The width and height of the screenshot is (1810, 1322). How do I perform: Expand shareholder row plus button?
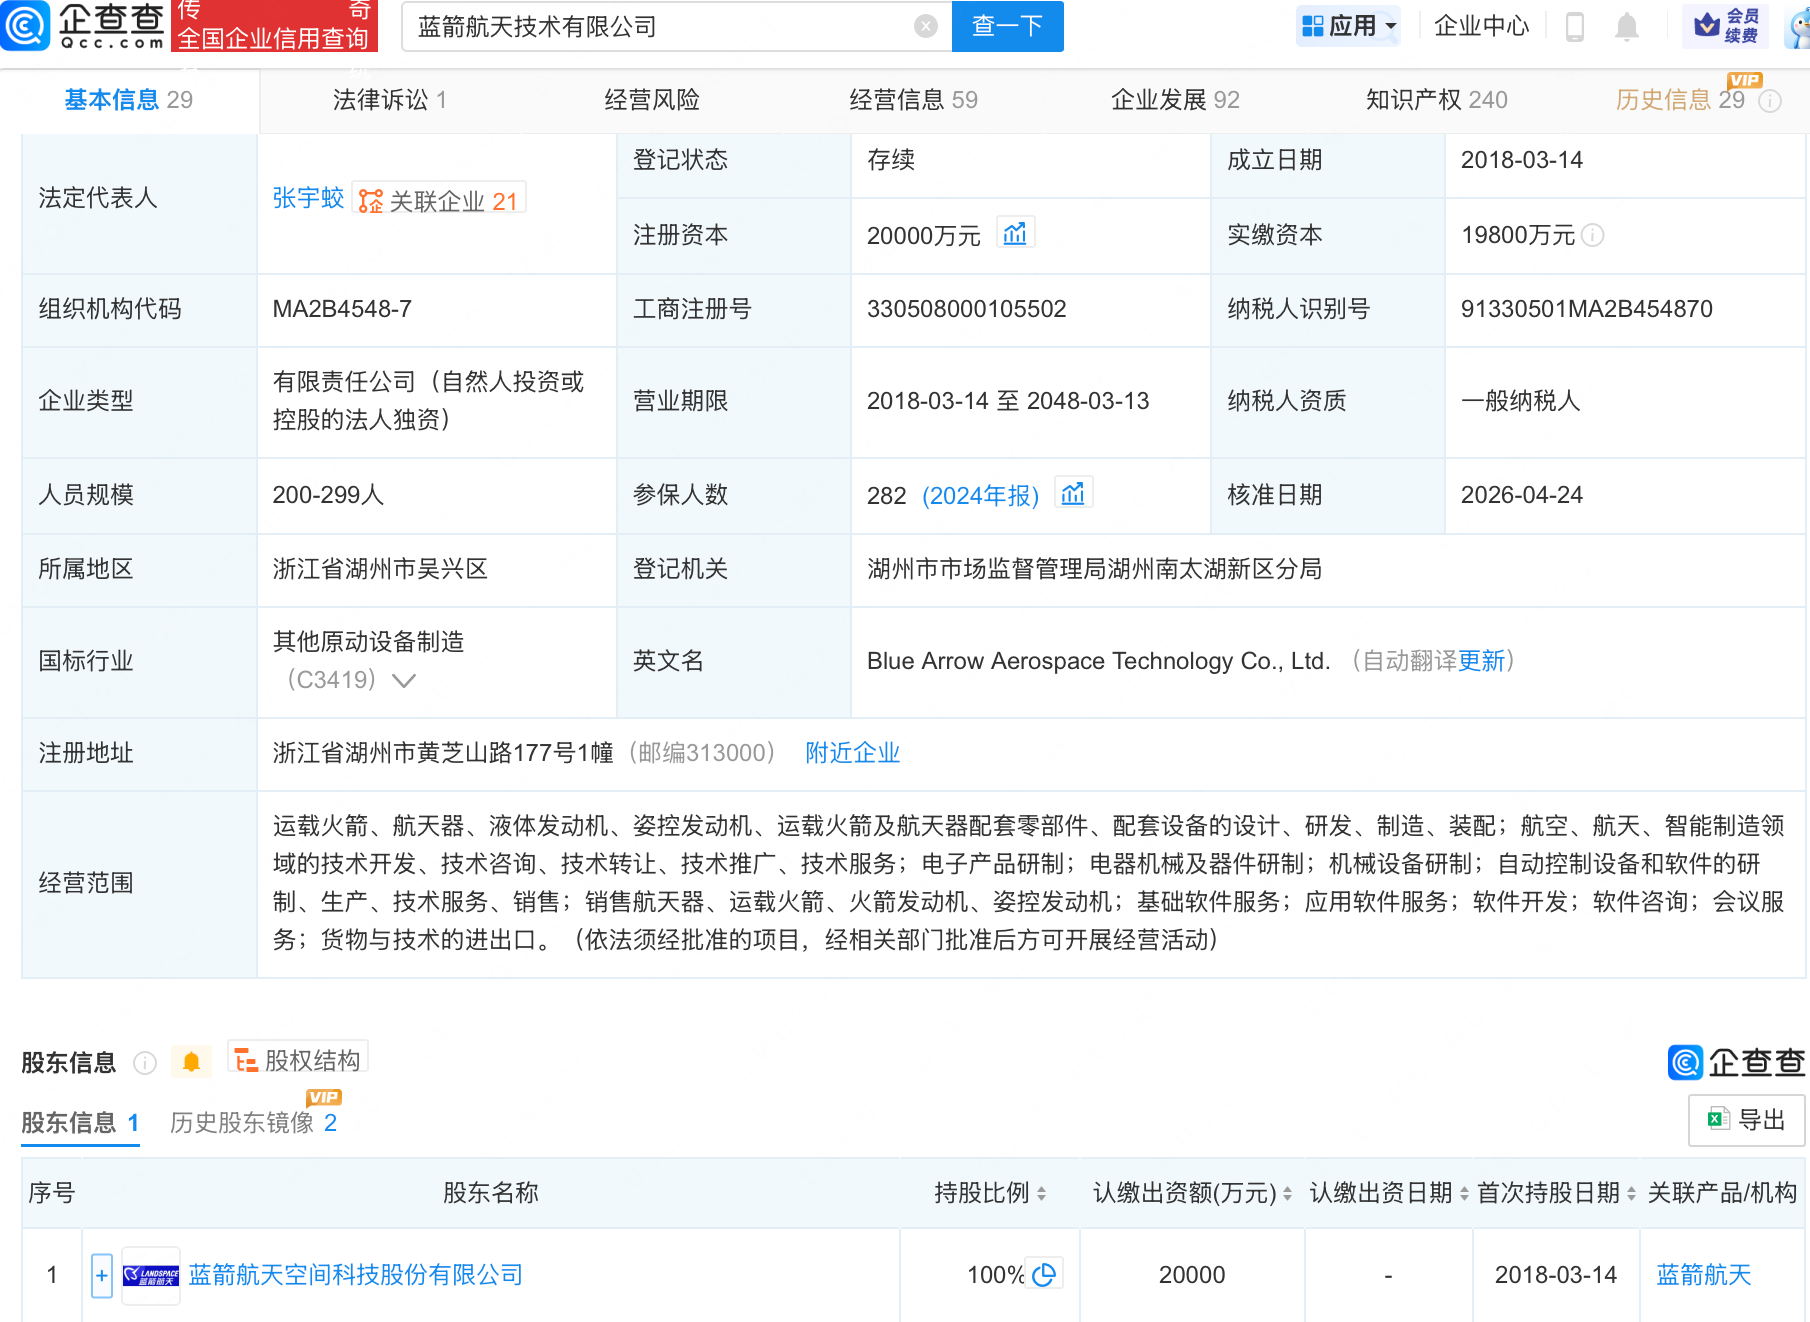(x=101, y=1275)
